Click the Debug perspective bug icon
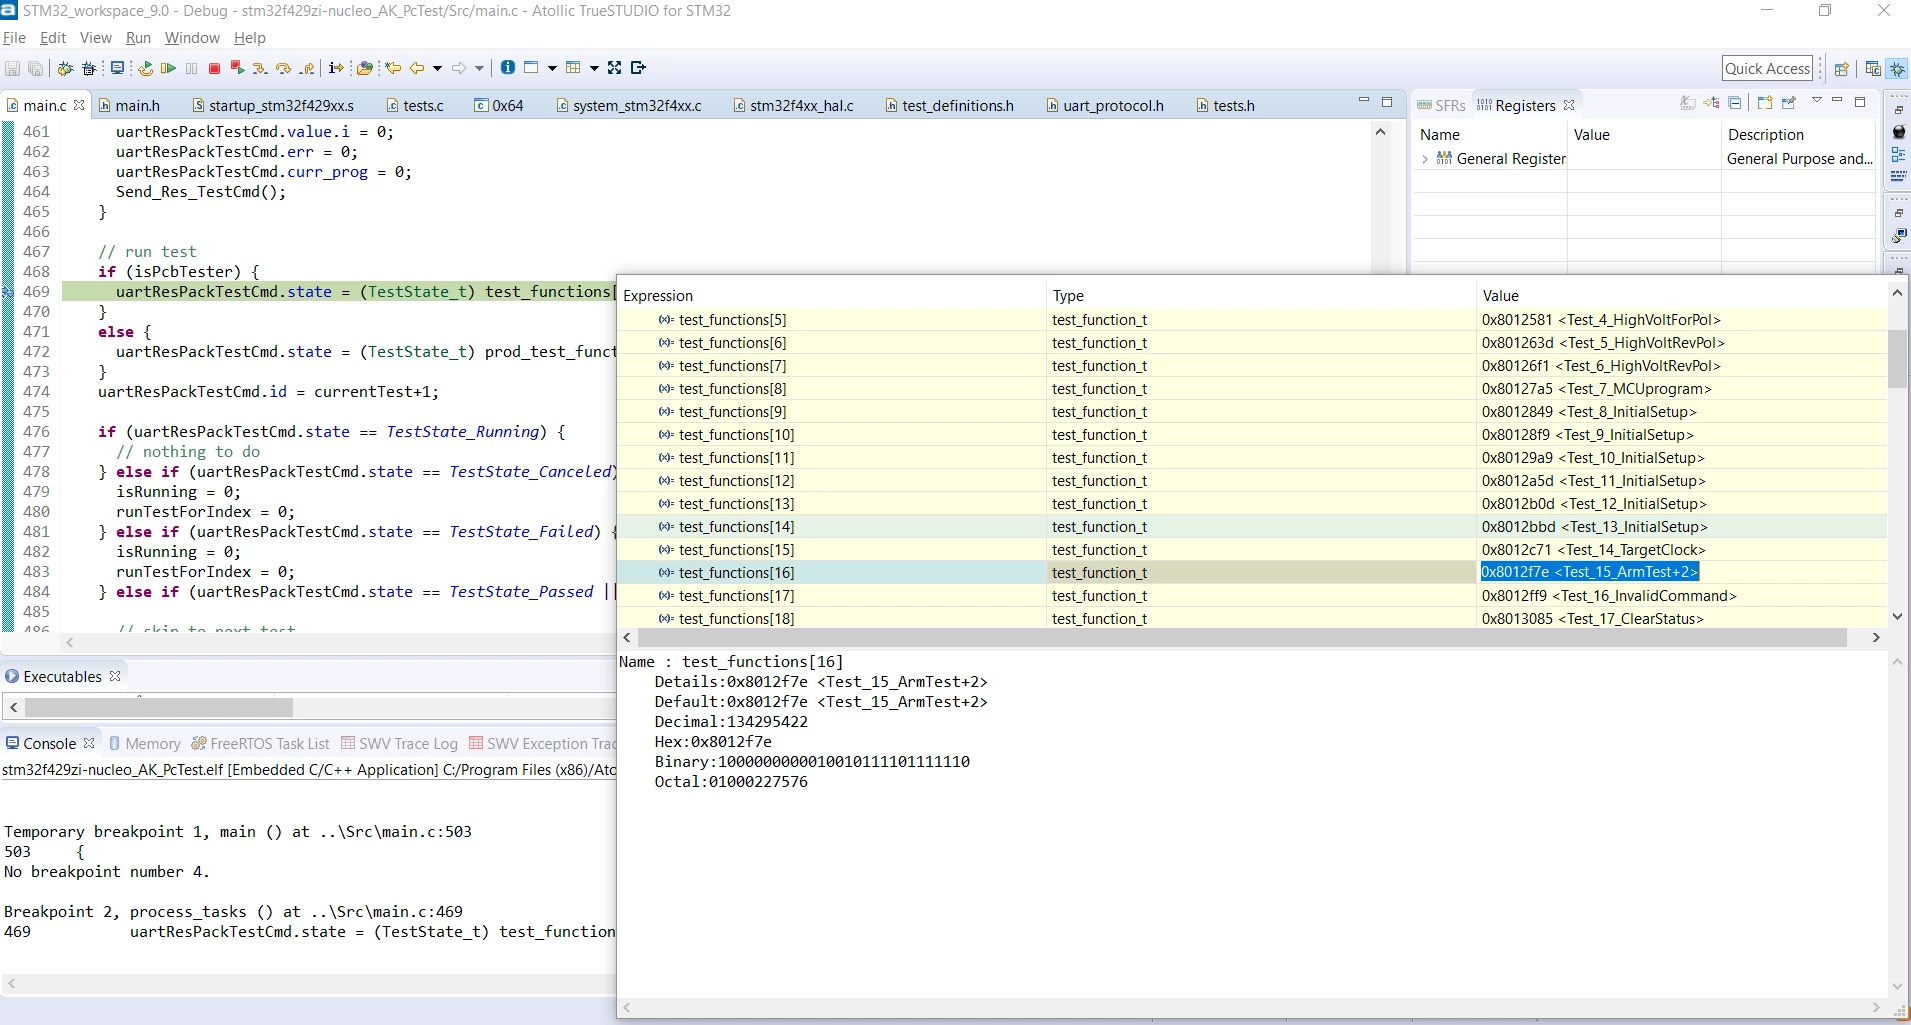The image size is (1911, 1025). click(x=1897, y=69)
